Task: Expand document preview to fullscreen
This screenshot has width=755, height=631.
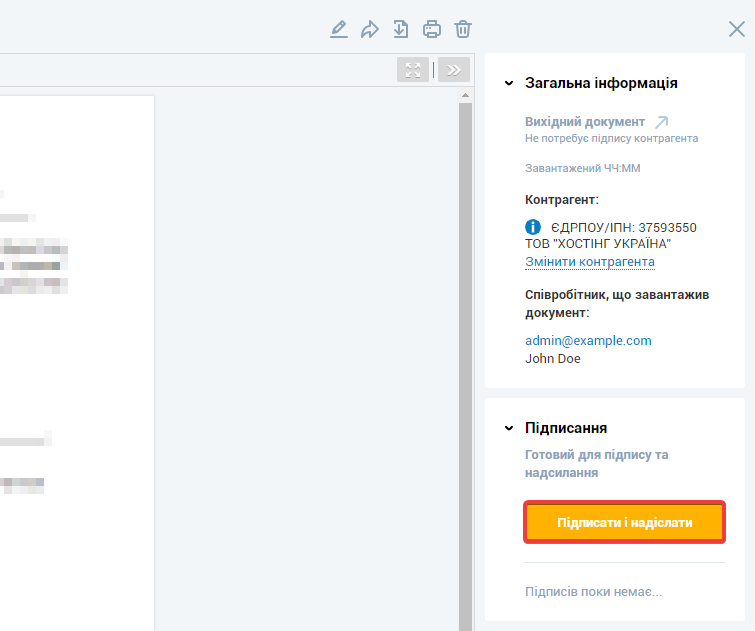Action: click(x=413, y=69)
